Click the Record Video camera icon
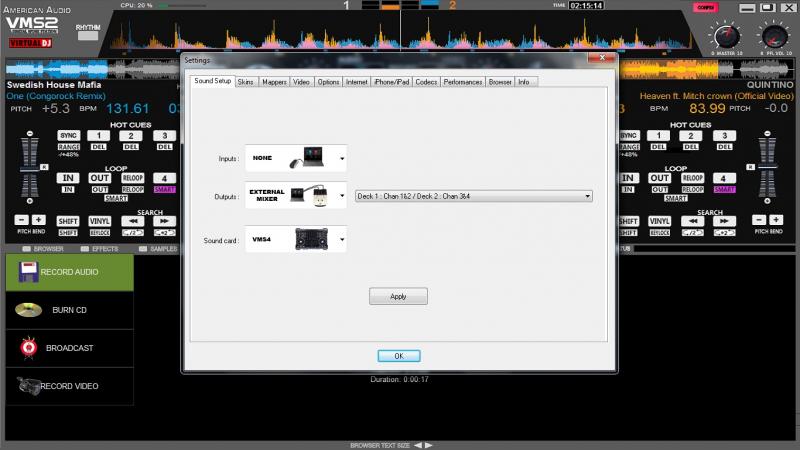The image size is (800, 450). [x=28, y=386]
